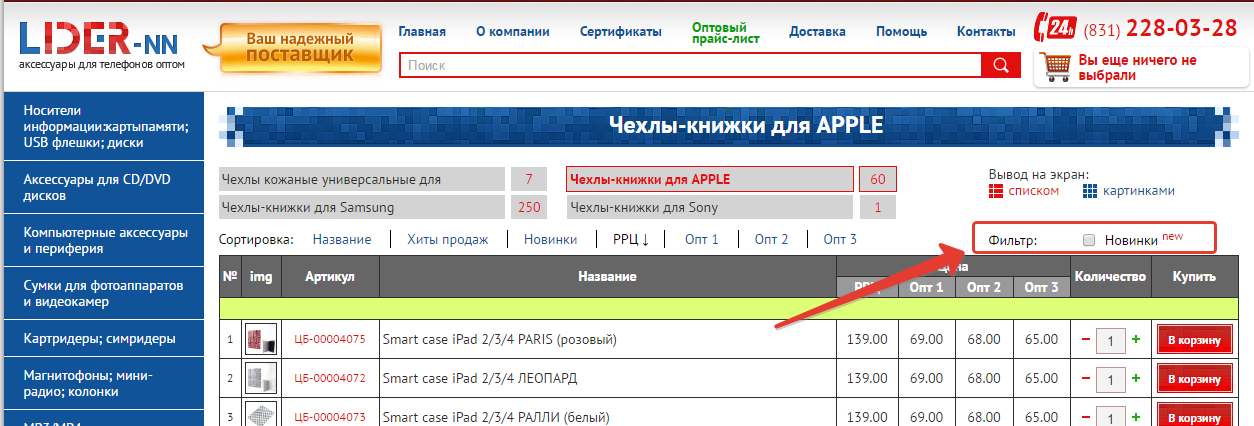Decrease quantity for PARIS case row
Image resolution: width=1254 pixels, height=426 pixels.
[1086, 340]
